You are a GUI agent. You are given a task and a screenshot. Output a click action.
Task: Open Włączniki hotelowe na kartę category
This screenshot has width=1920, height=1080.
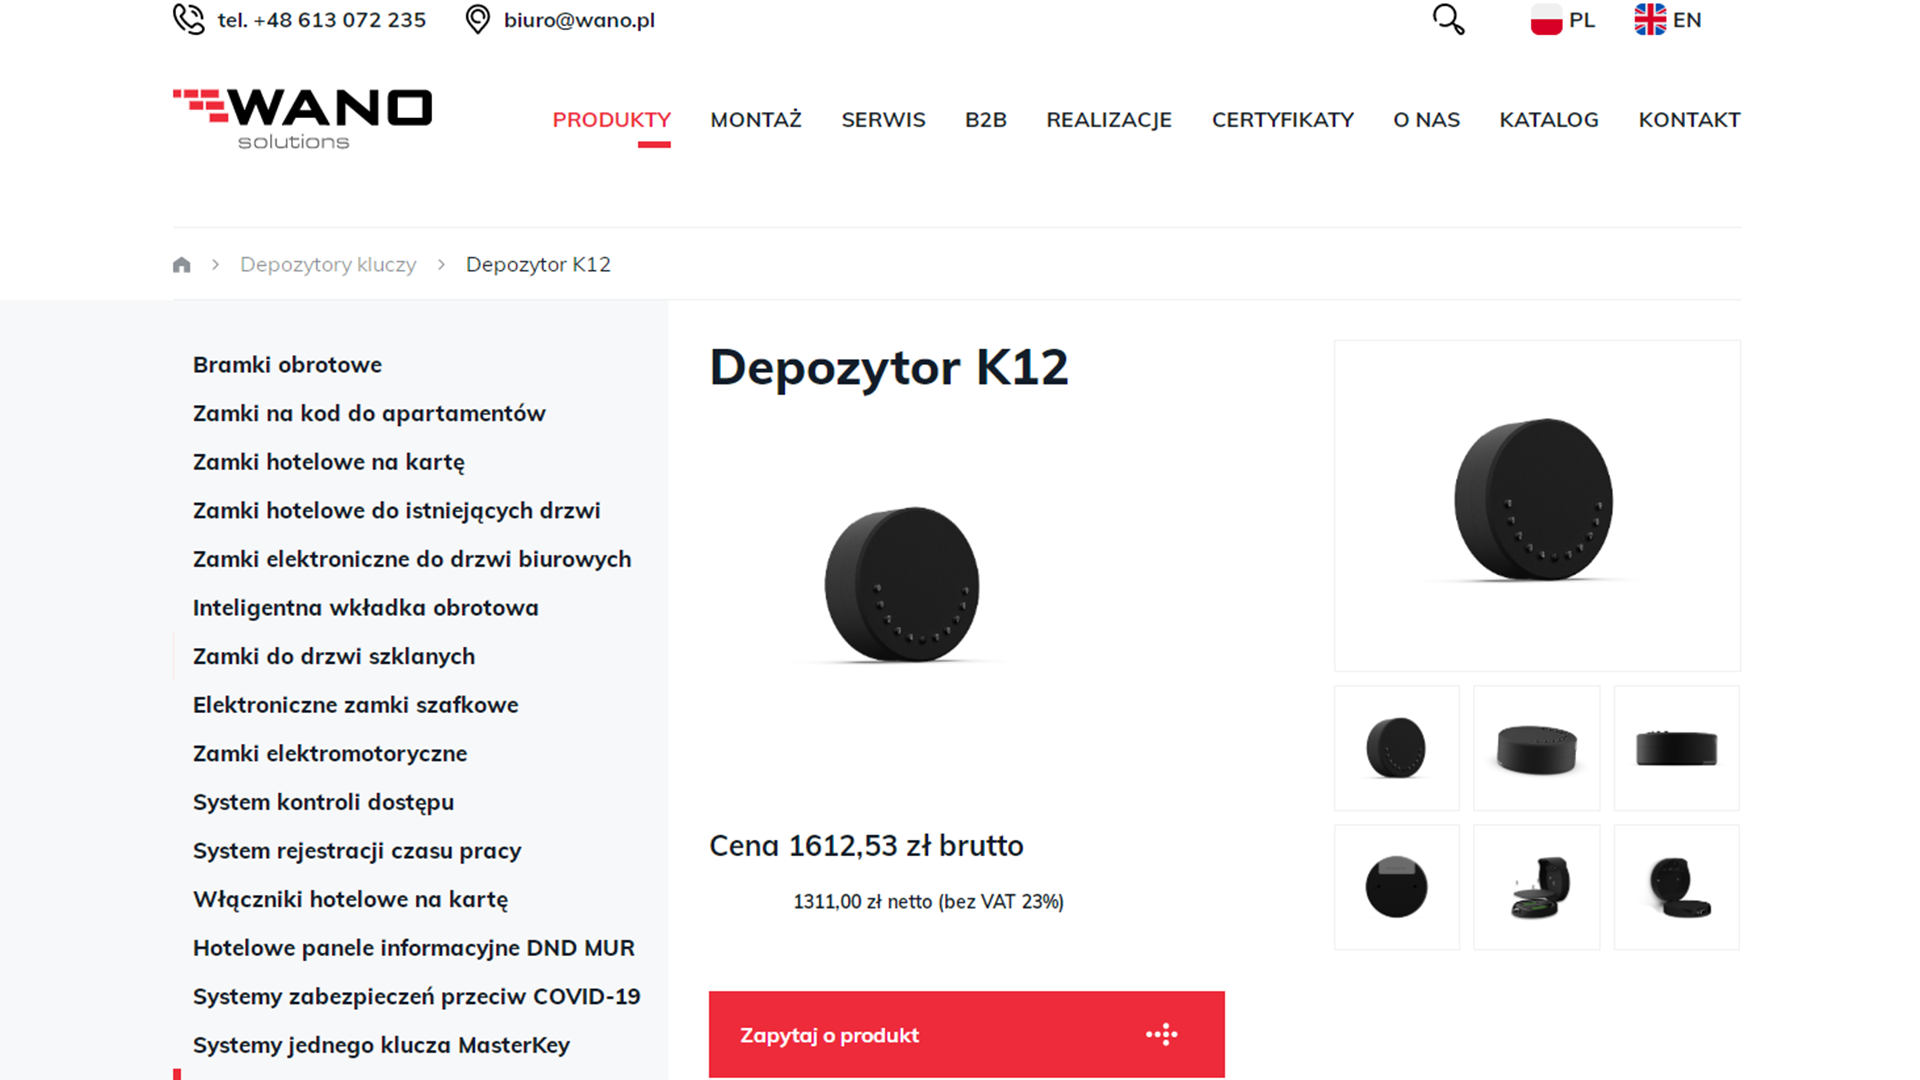(350, 900)
